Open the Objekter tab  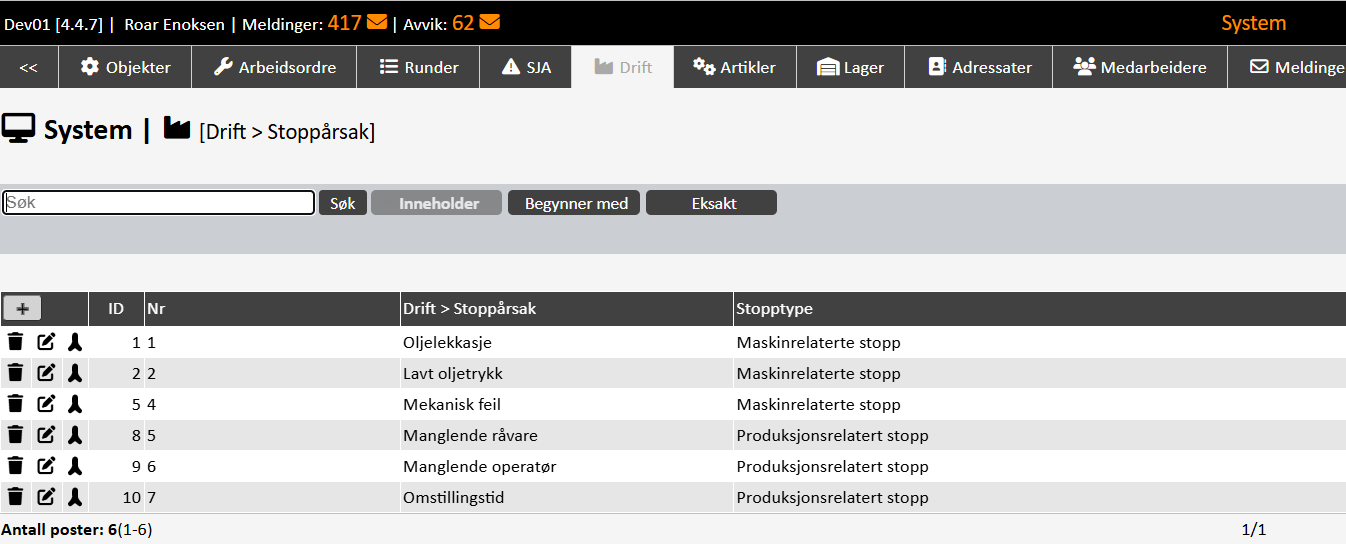[126, 67]
